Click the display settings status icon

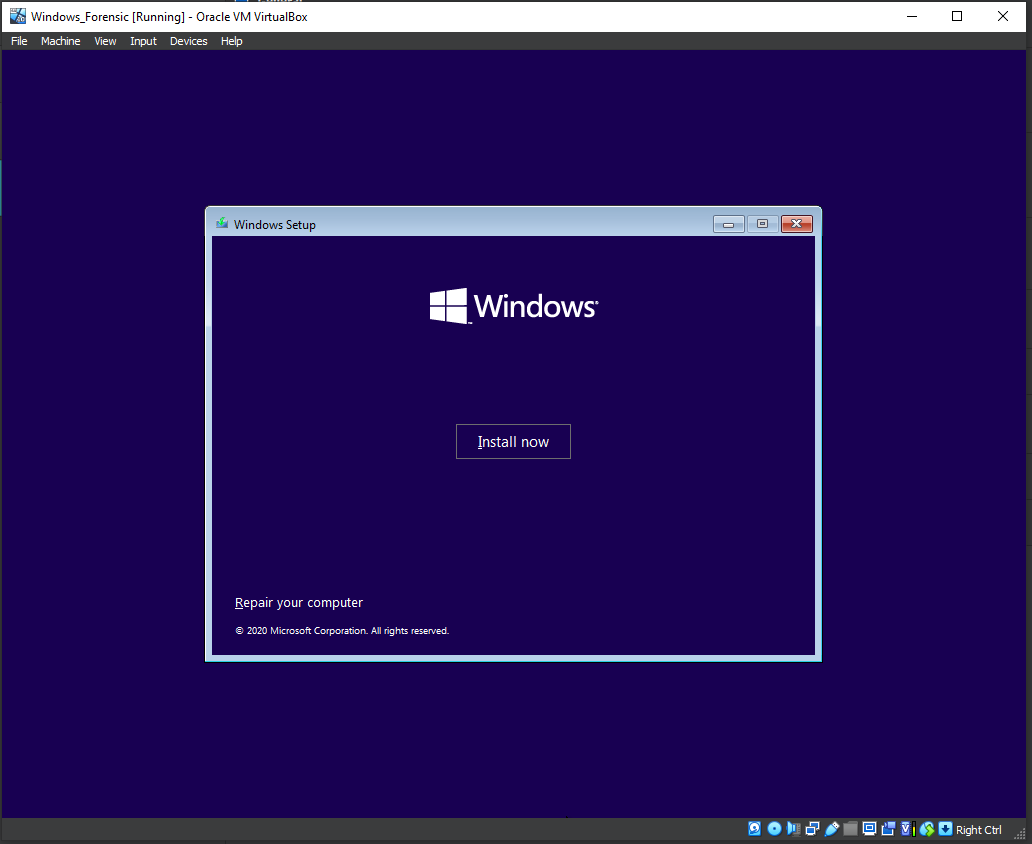point(870,829)
